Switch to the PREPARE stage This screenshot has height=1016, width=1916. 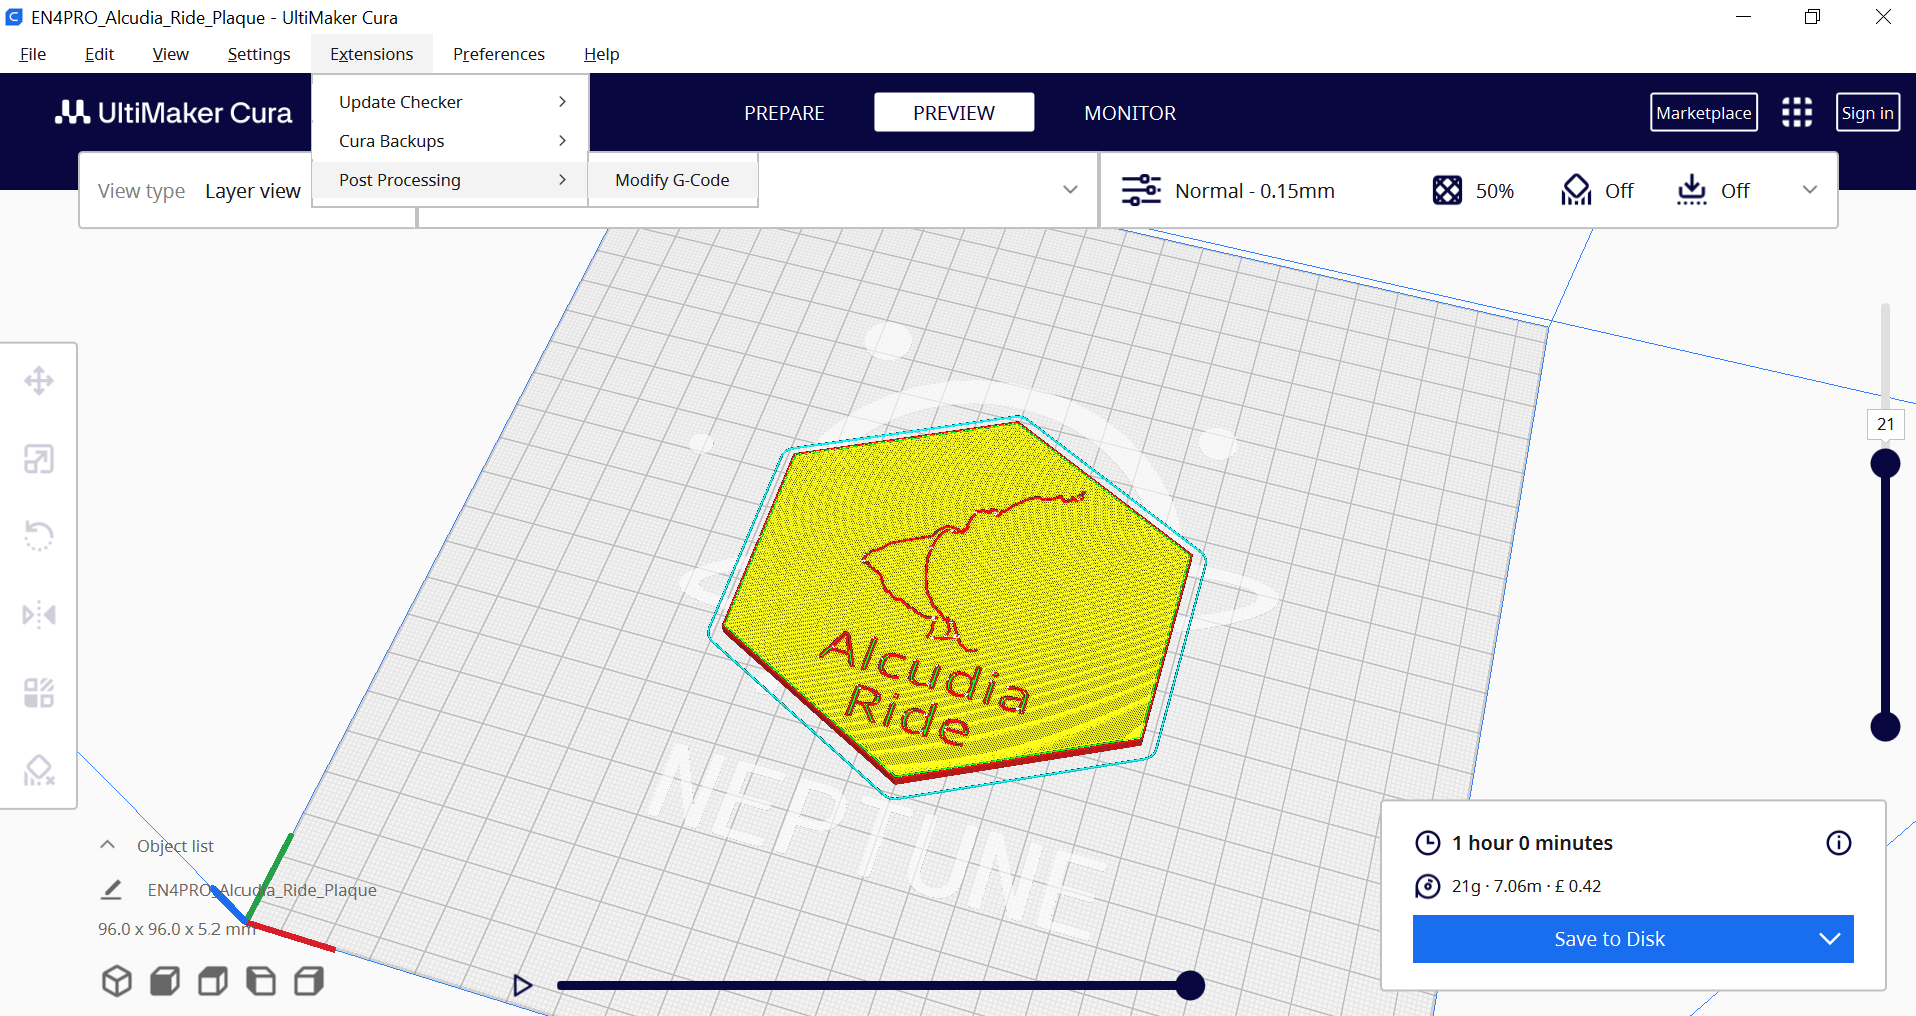(784, 113)
